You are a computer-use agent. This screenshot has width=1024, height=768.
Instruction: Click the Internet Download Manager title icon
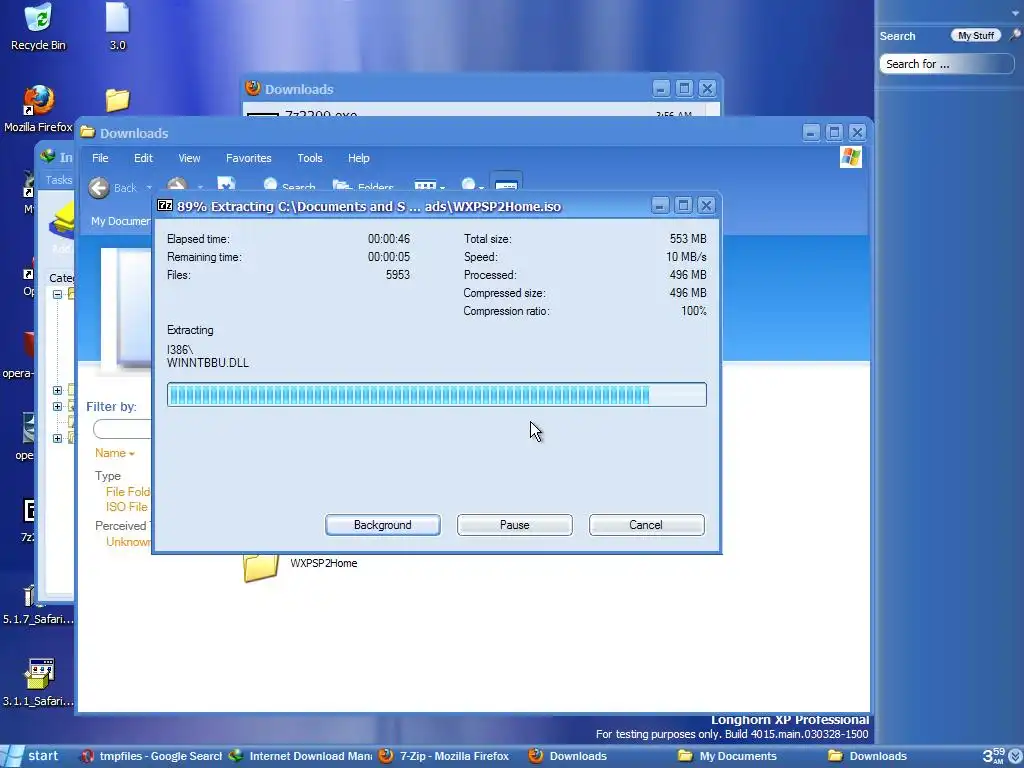pos(48,156)
